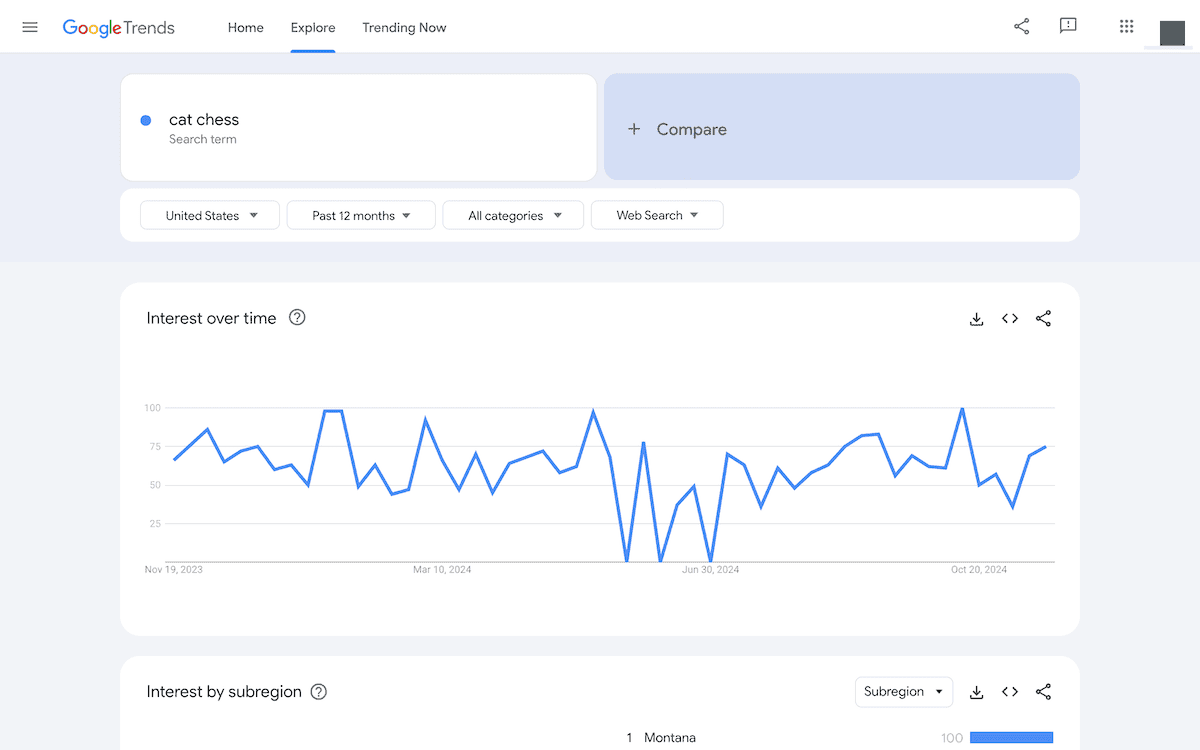Share this page via header share icon
Viewport: 1200px width, 750px height.
tap(1021, 27)
